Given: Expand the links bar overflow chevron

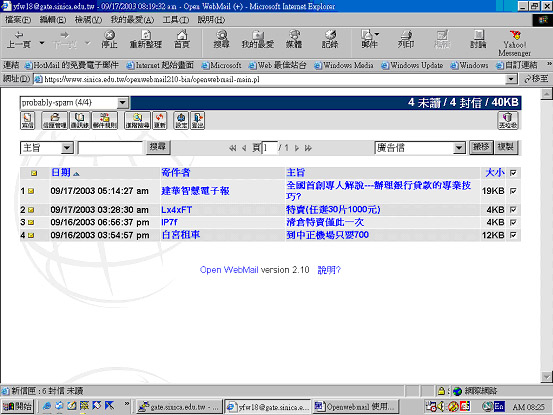Looking at the screenshot, I should click(x=549, y=64).
